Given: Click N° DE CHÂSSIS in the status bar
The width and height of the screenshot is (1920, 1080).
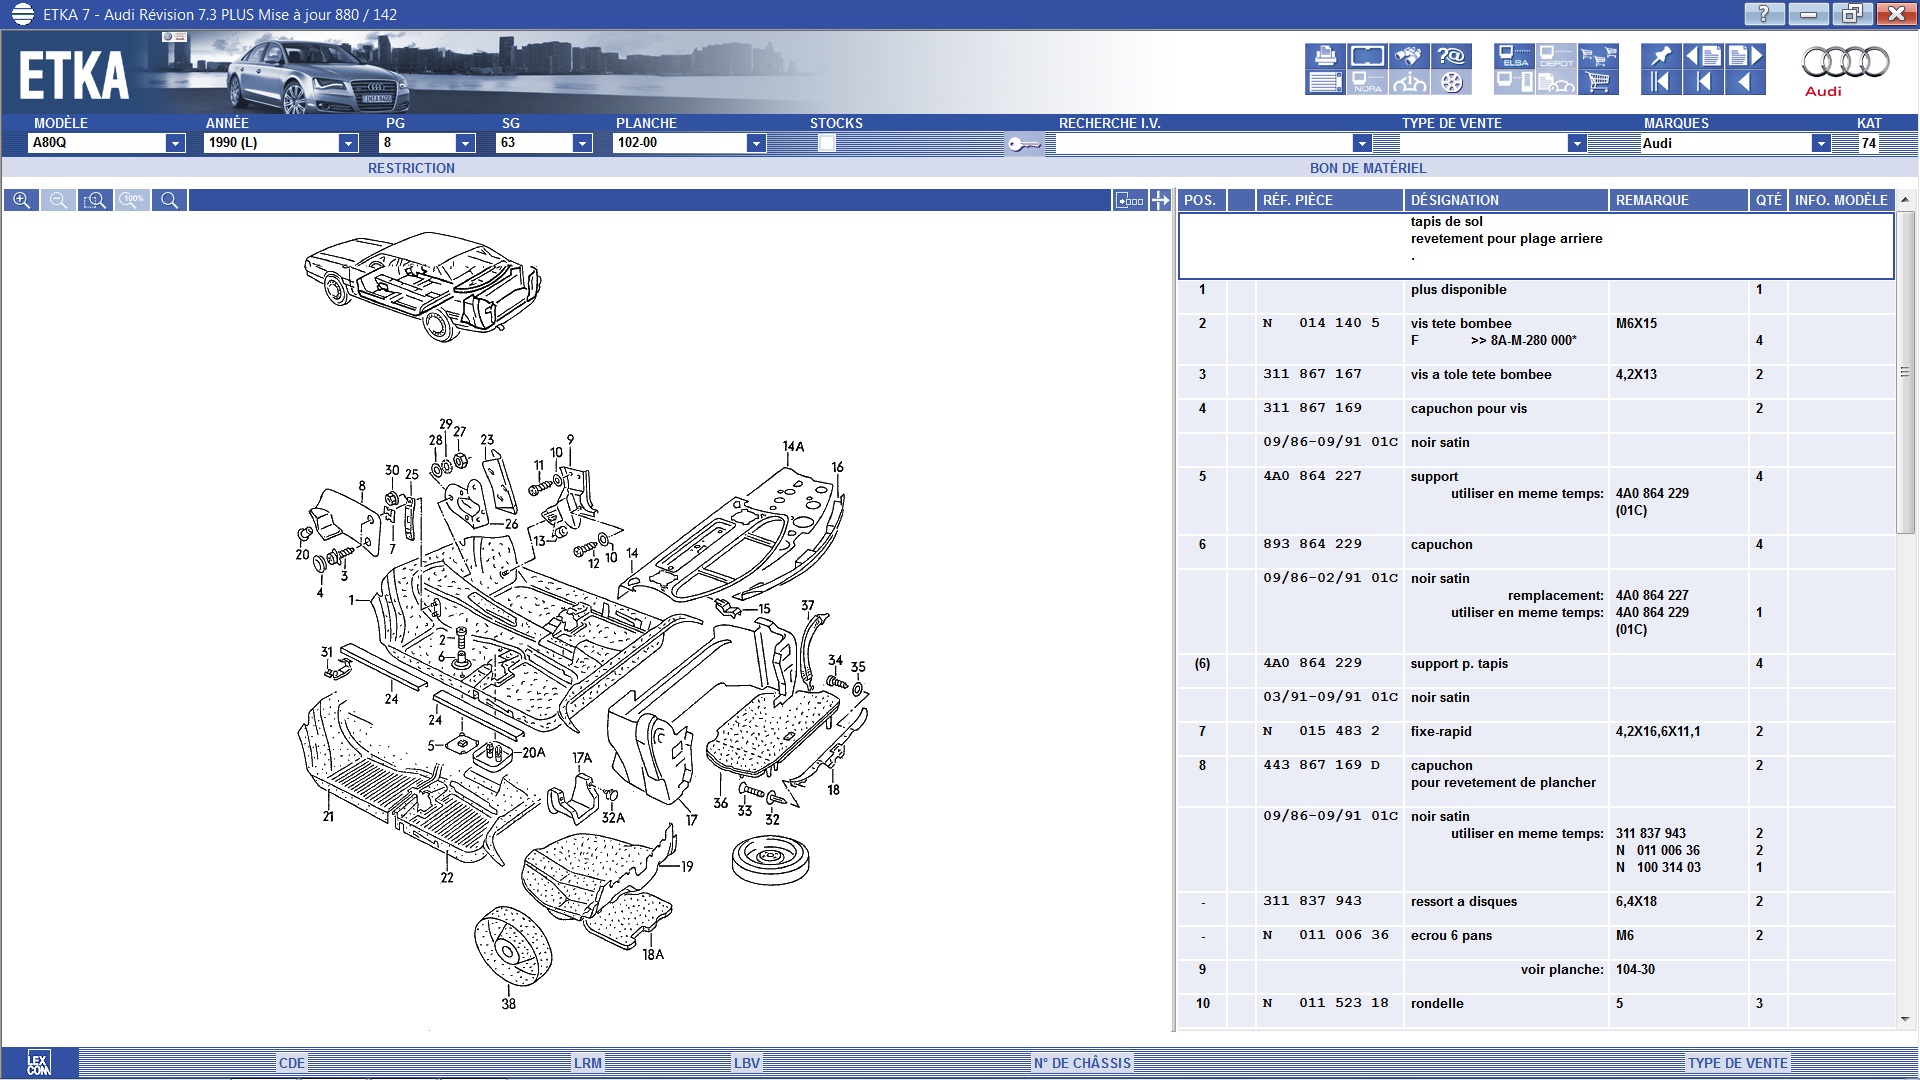Looking at the screenshot, I should coord(1082,1063).
